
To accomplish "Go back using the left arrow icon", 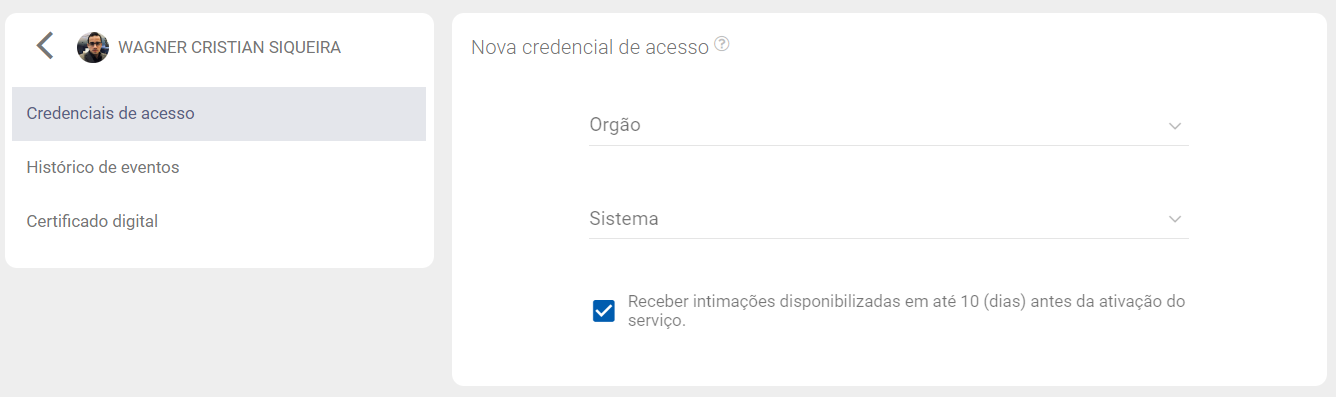I will click(45, 46).
